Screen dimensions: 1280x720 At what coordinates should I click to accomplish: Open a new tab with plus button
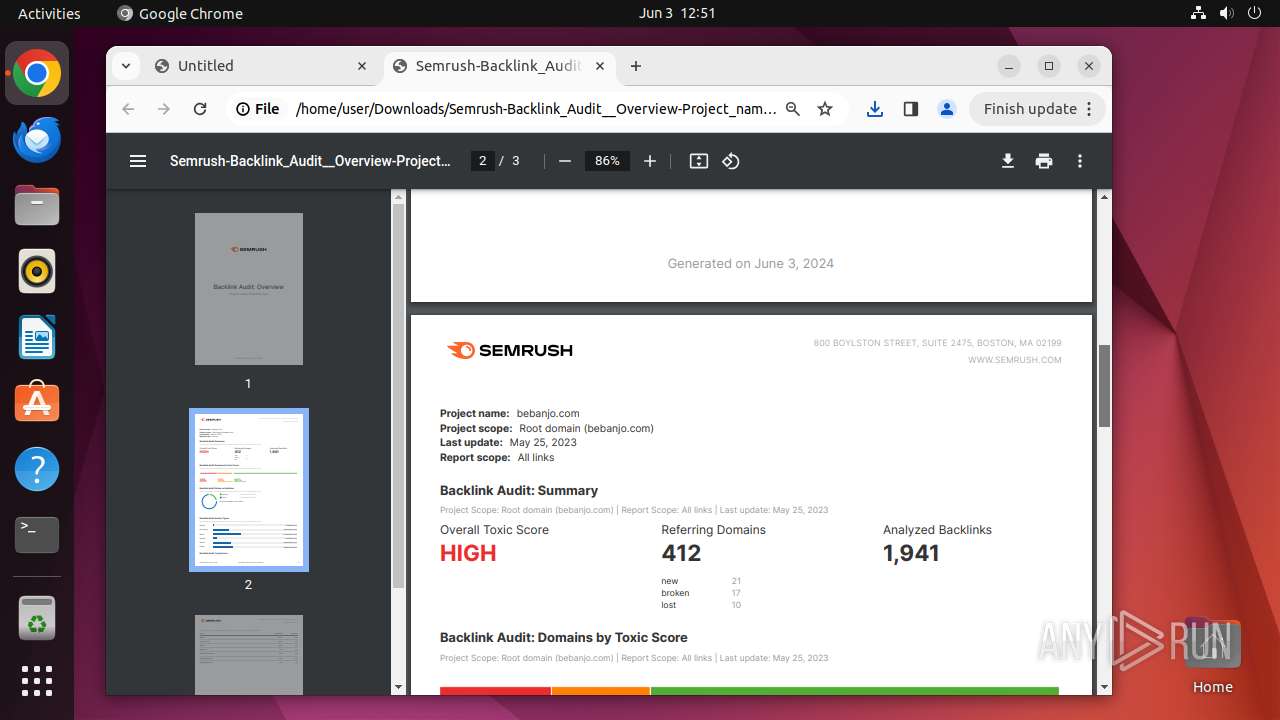pos(636,66)
